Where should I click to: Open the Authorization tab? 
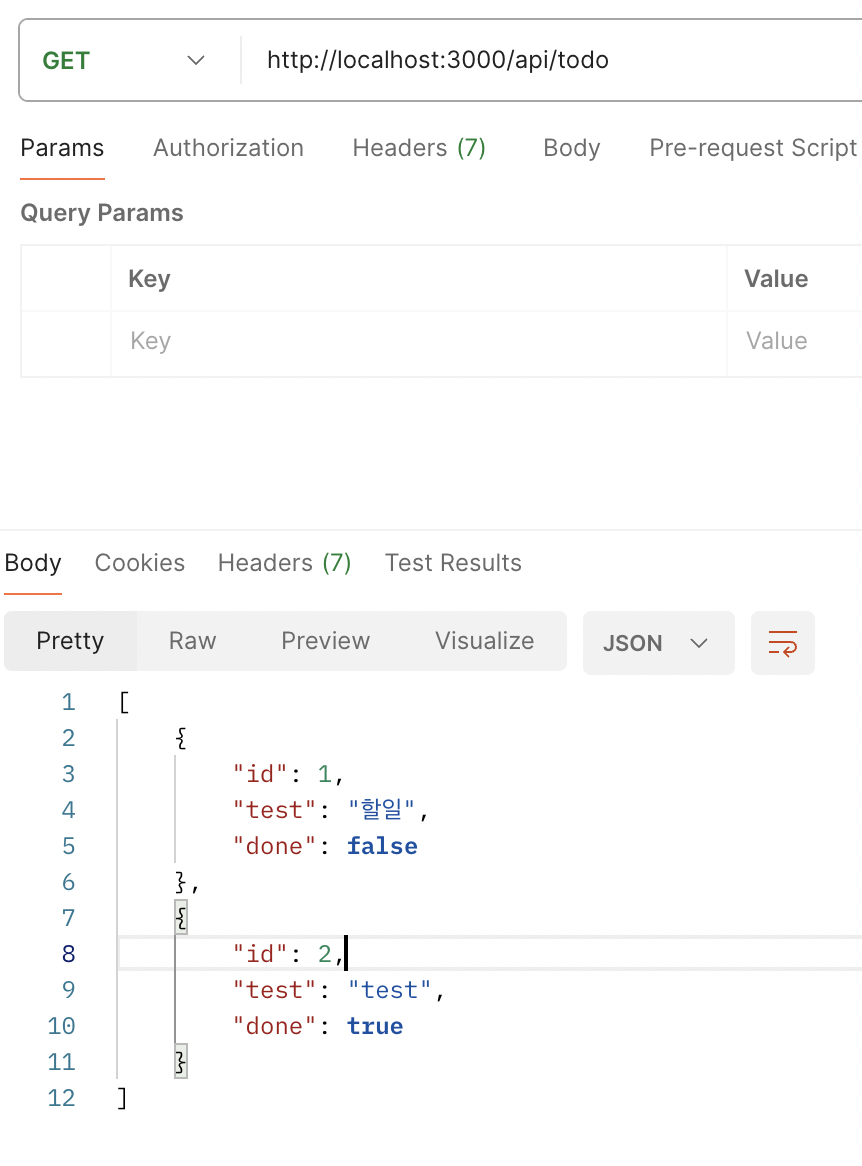[x=228, y=148]
